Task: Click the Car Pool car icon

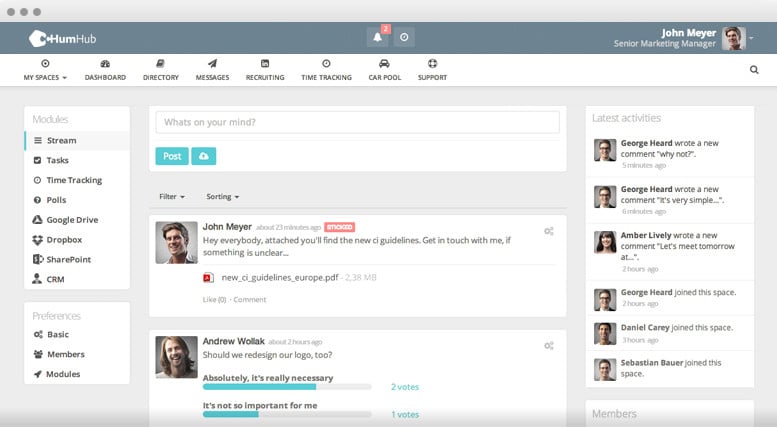Action: pos(385,63)
